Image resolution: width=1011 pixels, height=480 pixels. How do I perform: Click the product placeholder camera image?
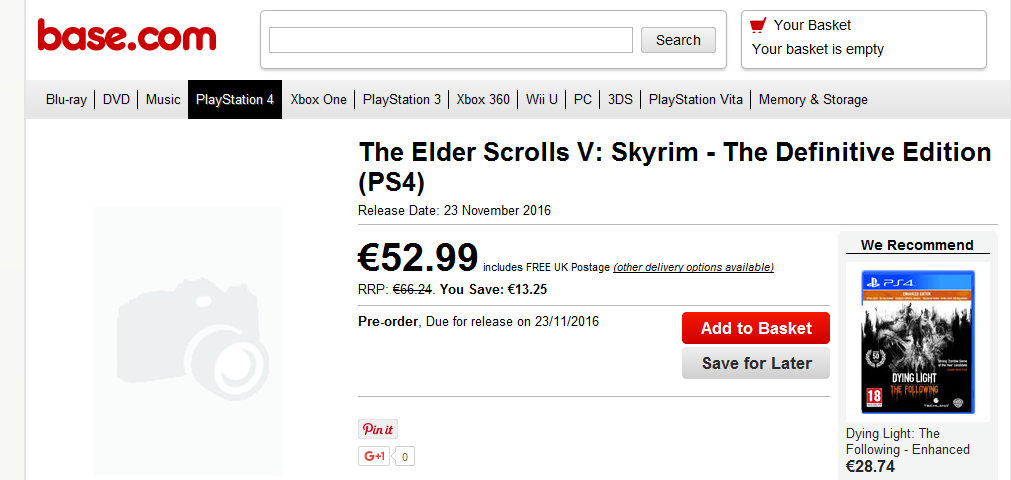188,341
